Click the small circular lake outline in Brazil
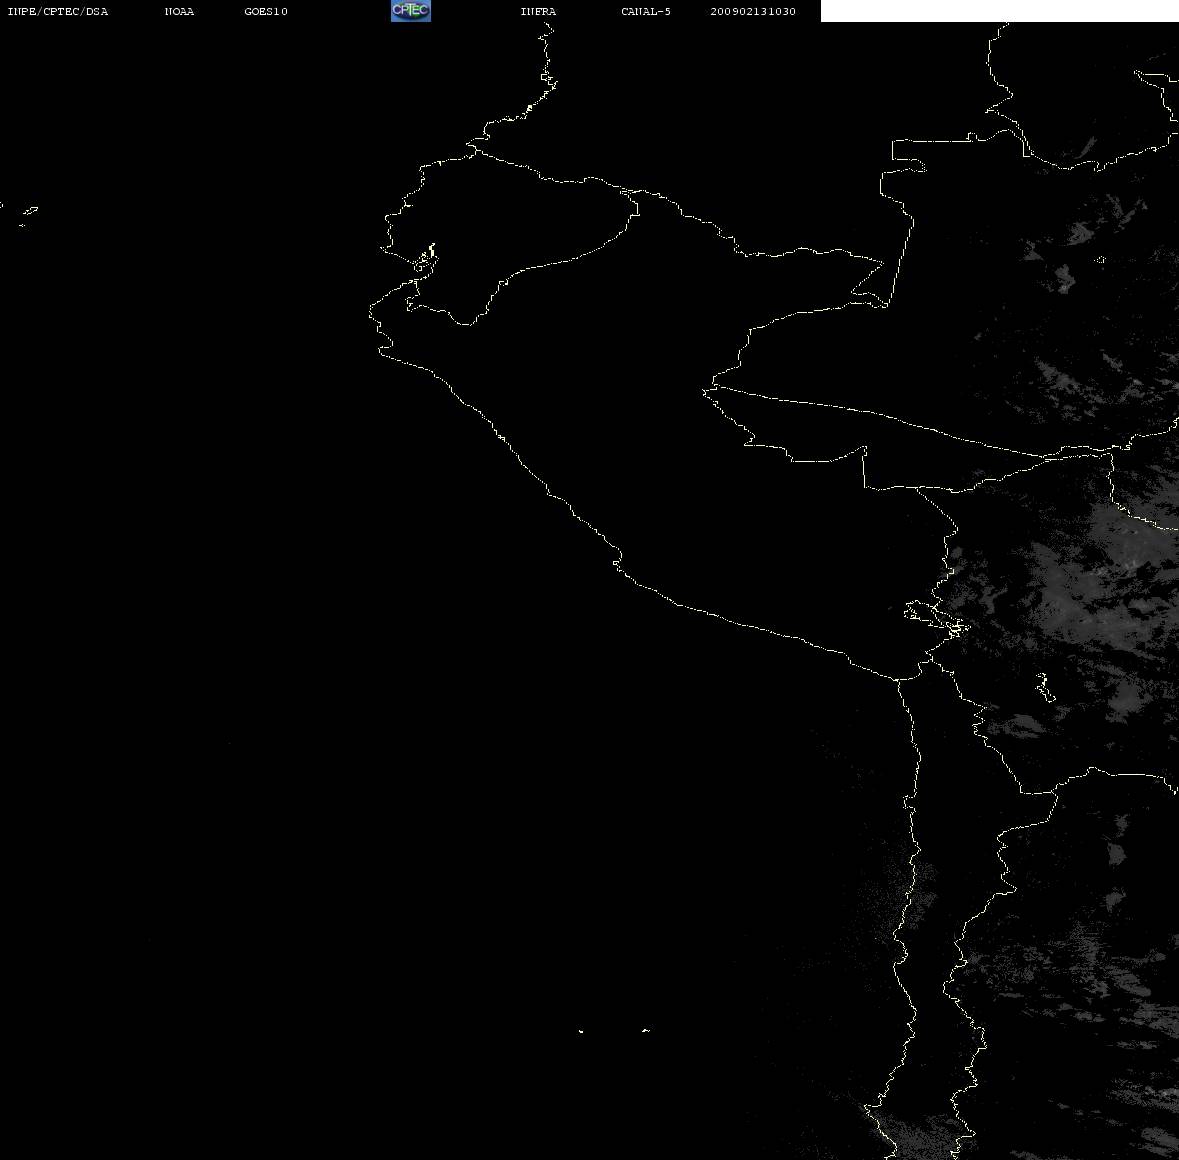This screenshot has height=1160, width=1179. pyautogui.click(x=1101, y=260)
